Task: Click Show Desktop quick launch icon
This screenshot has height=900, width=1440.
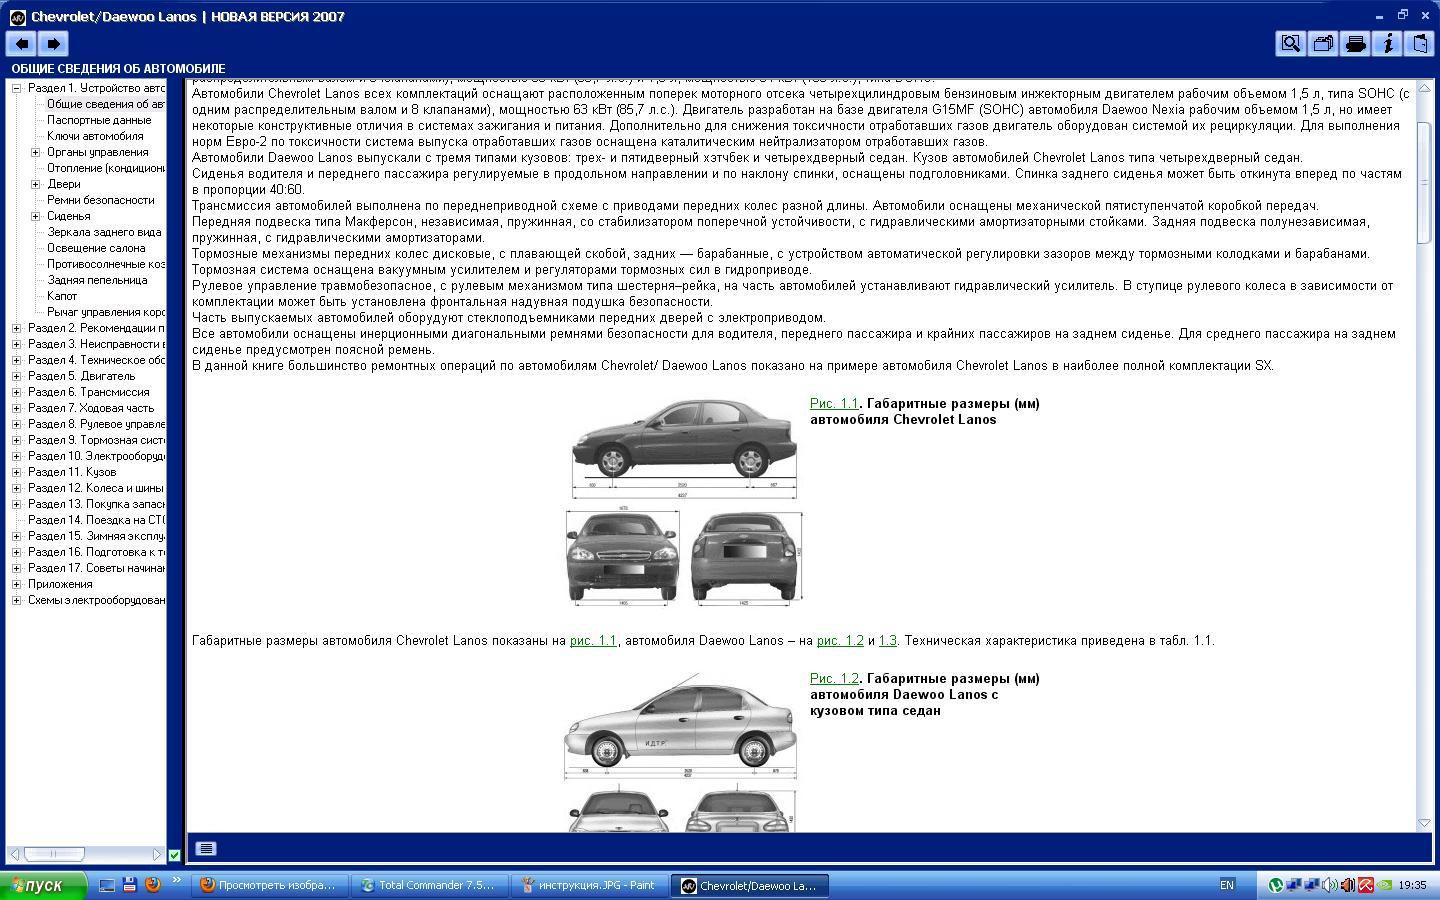Action: tap(106, 885)
